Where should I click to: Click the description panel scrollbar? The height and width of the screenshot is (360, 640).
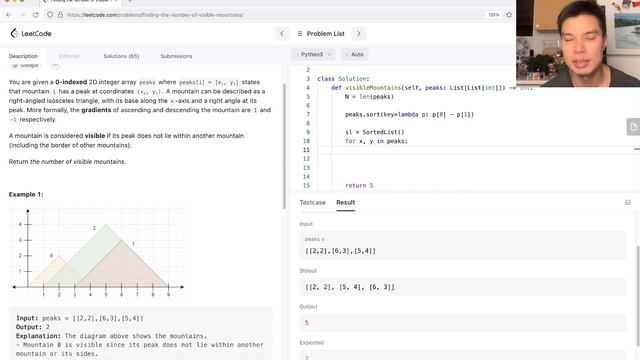click(284, 146)
